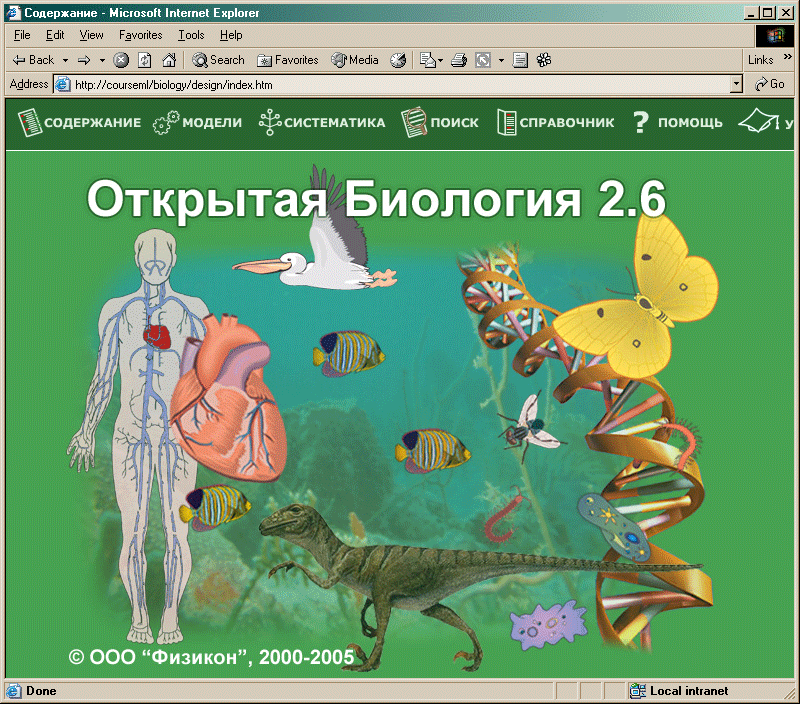The width and height of the screenshot is (800, 704).
Task: Open Справочник (reference) section
Action: pos(556,122)
